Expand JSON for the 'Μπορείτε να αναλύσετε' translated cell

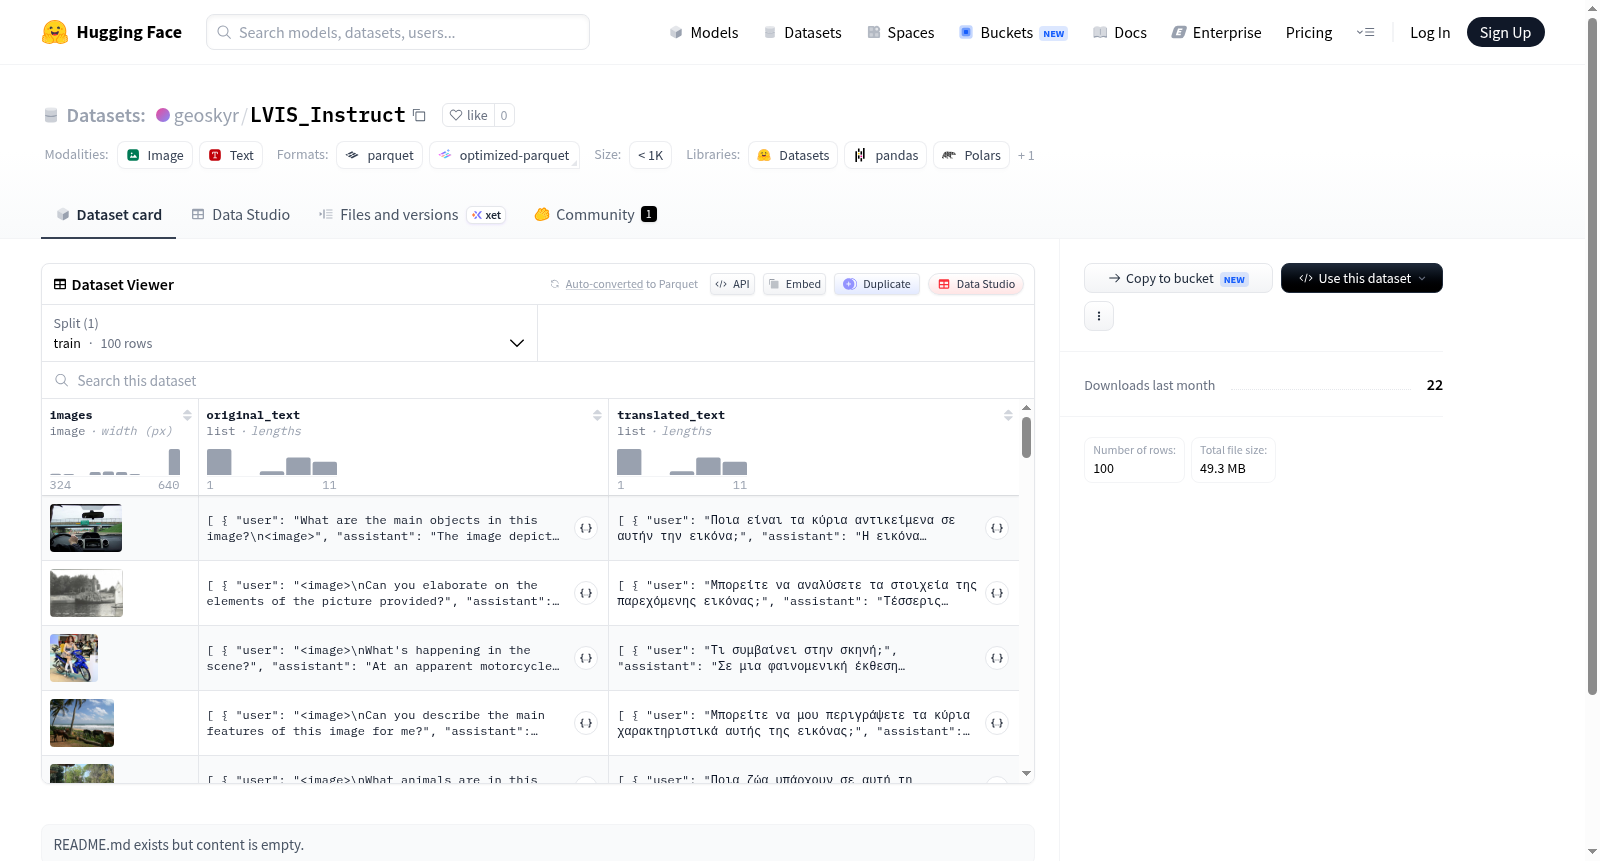click(x=997, y=593)
